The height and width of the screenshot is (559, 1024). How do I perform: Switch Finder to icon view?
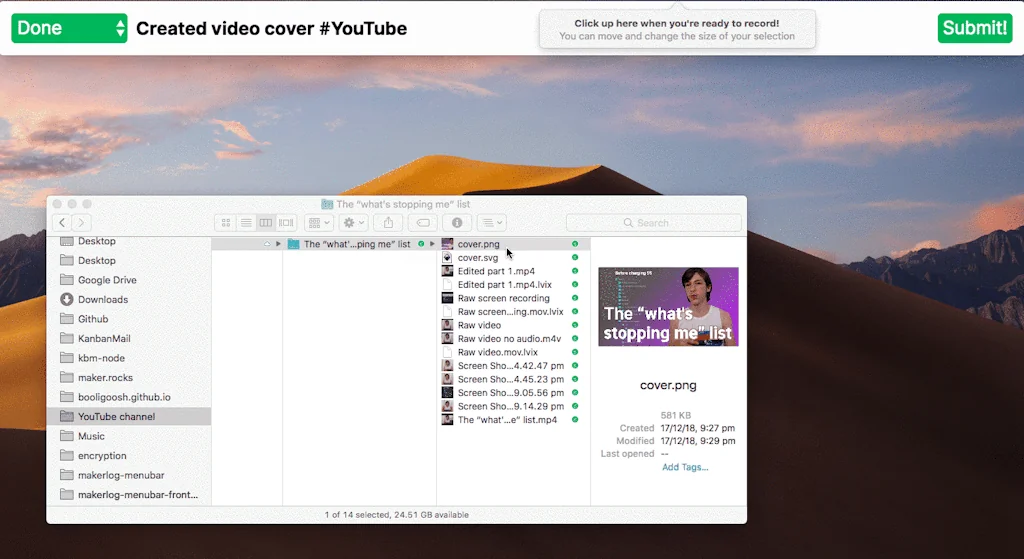(x=226, y=223)
